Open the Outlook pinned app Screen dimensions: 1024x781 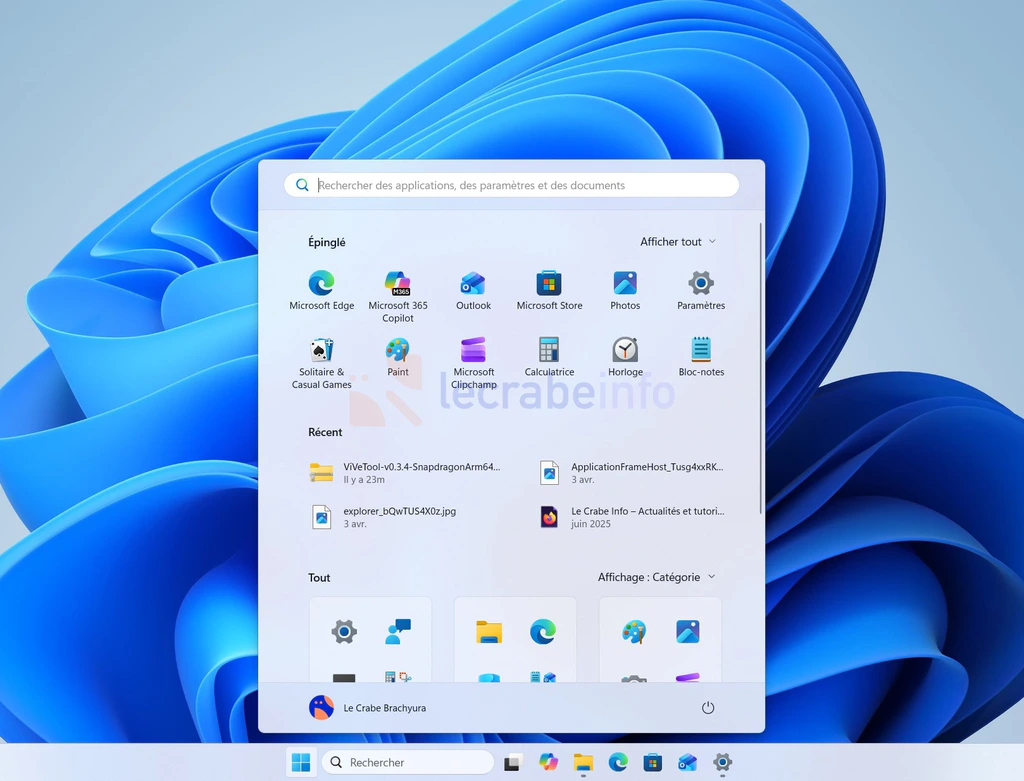tap(473, 291)
